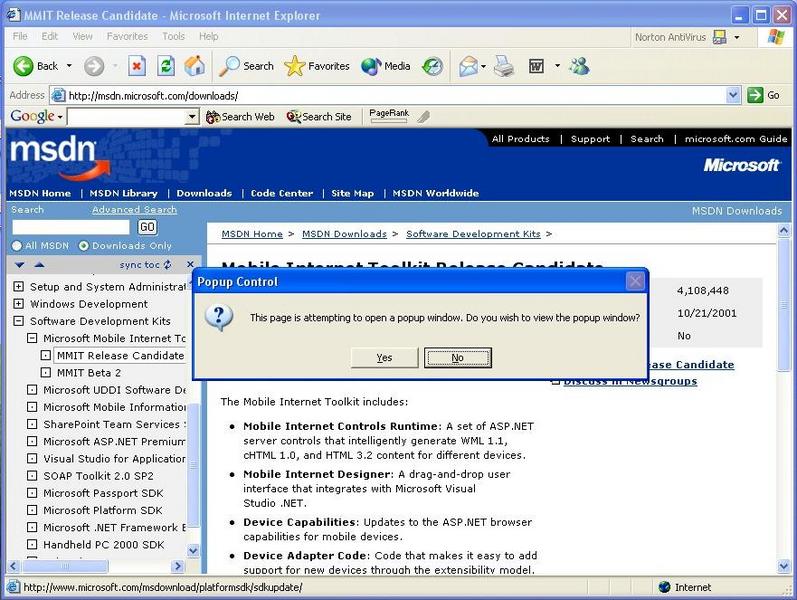Open the Advanced Search link
The image size is (797, 600).
tap(134, 209)
